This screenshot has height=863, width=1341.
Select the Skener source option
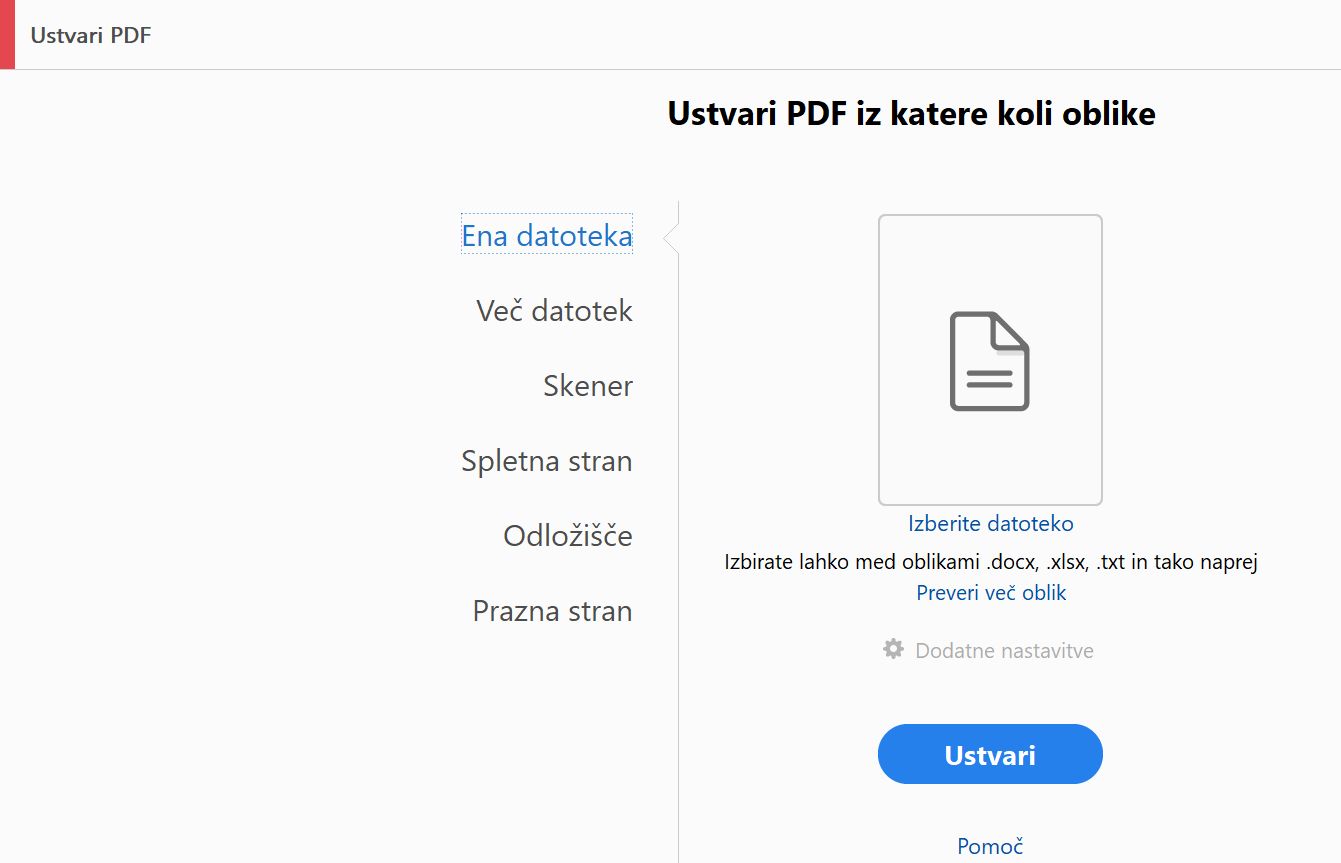click(588, 386)
